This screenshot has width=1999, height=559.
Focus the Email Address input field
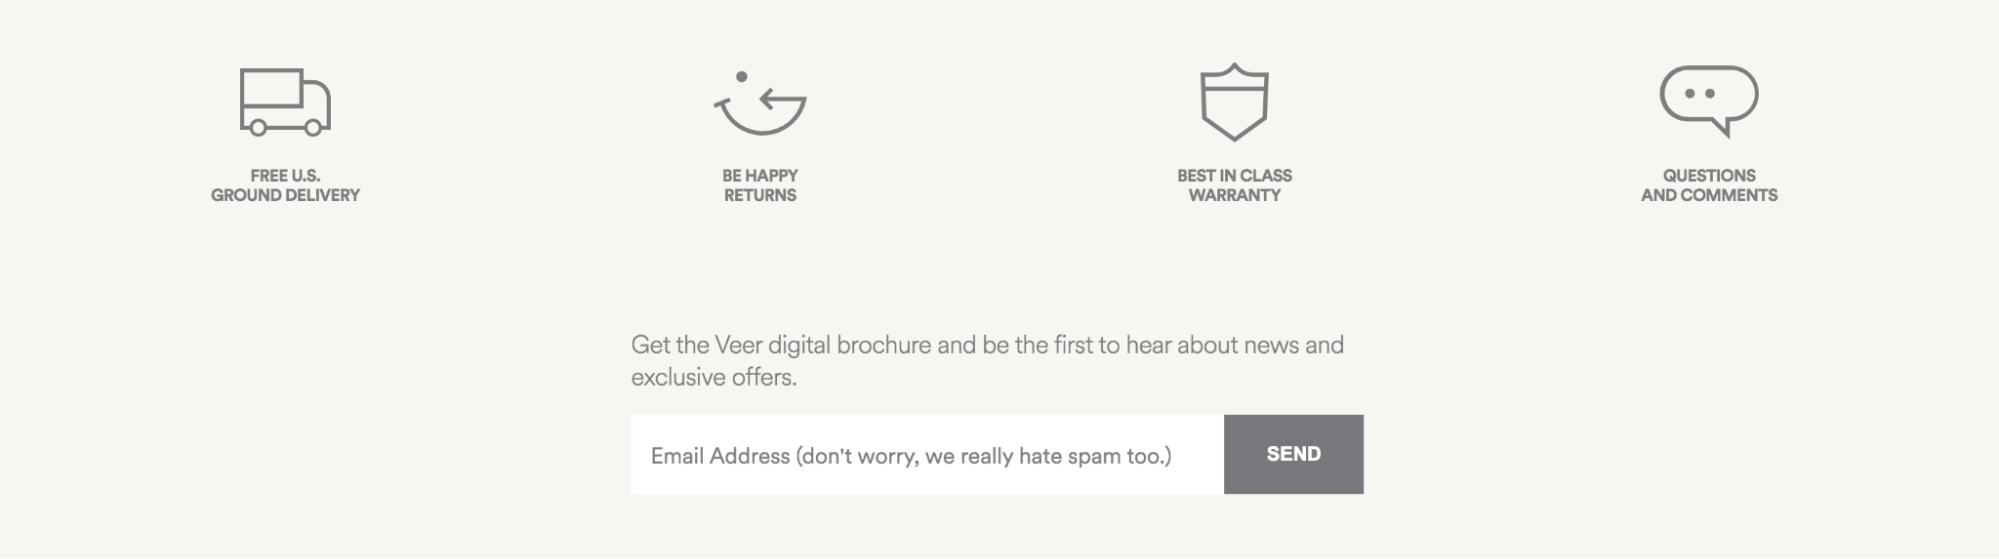point(927,455)
